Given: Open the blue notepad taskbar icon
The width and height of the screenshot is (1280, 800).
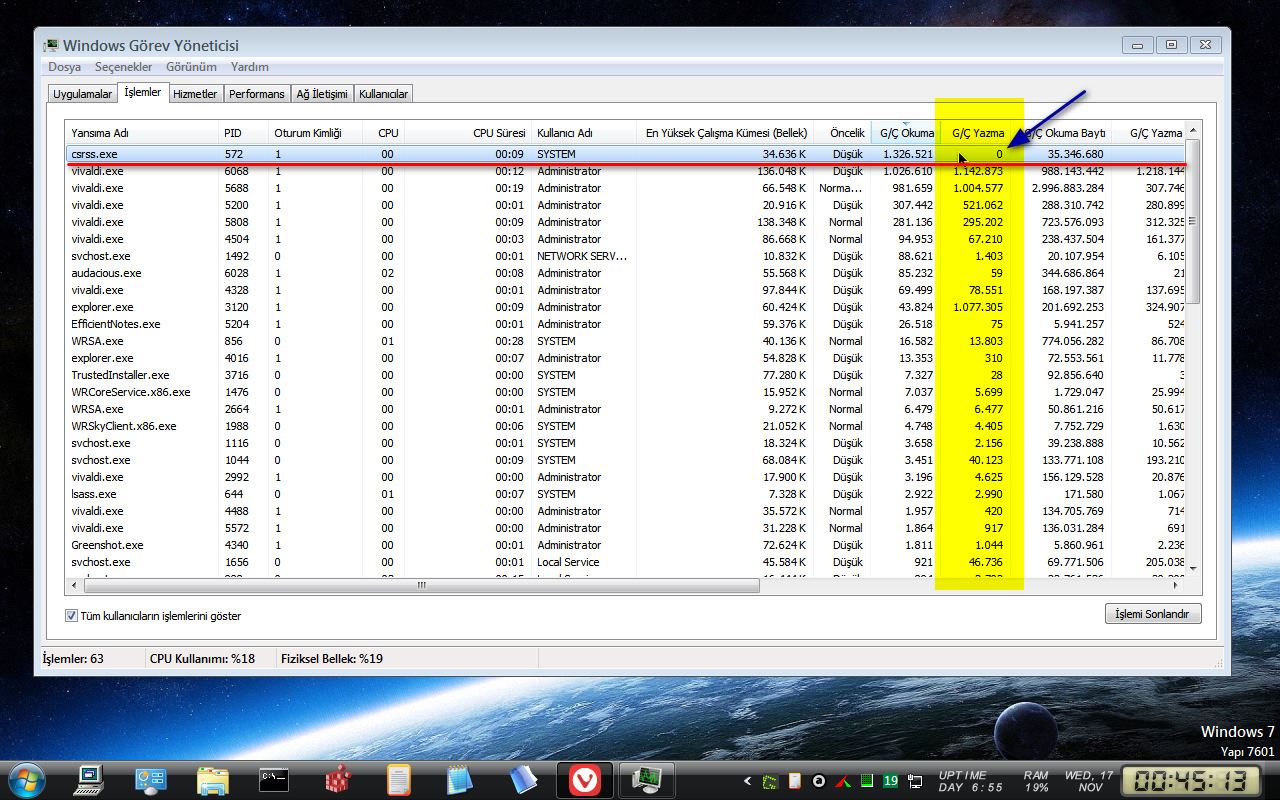Looking at the screenshot, I should (x=459, y=780).
